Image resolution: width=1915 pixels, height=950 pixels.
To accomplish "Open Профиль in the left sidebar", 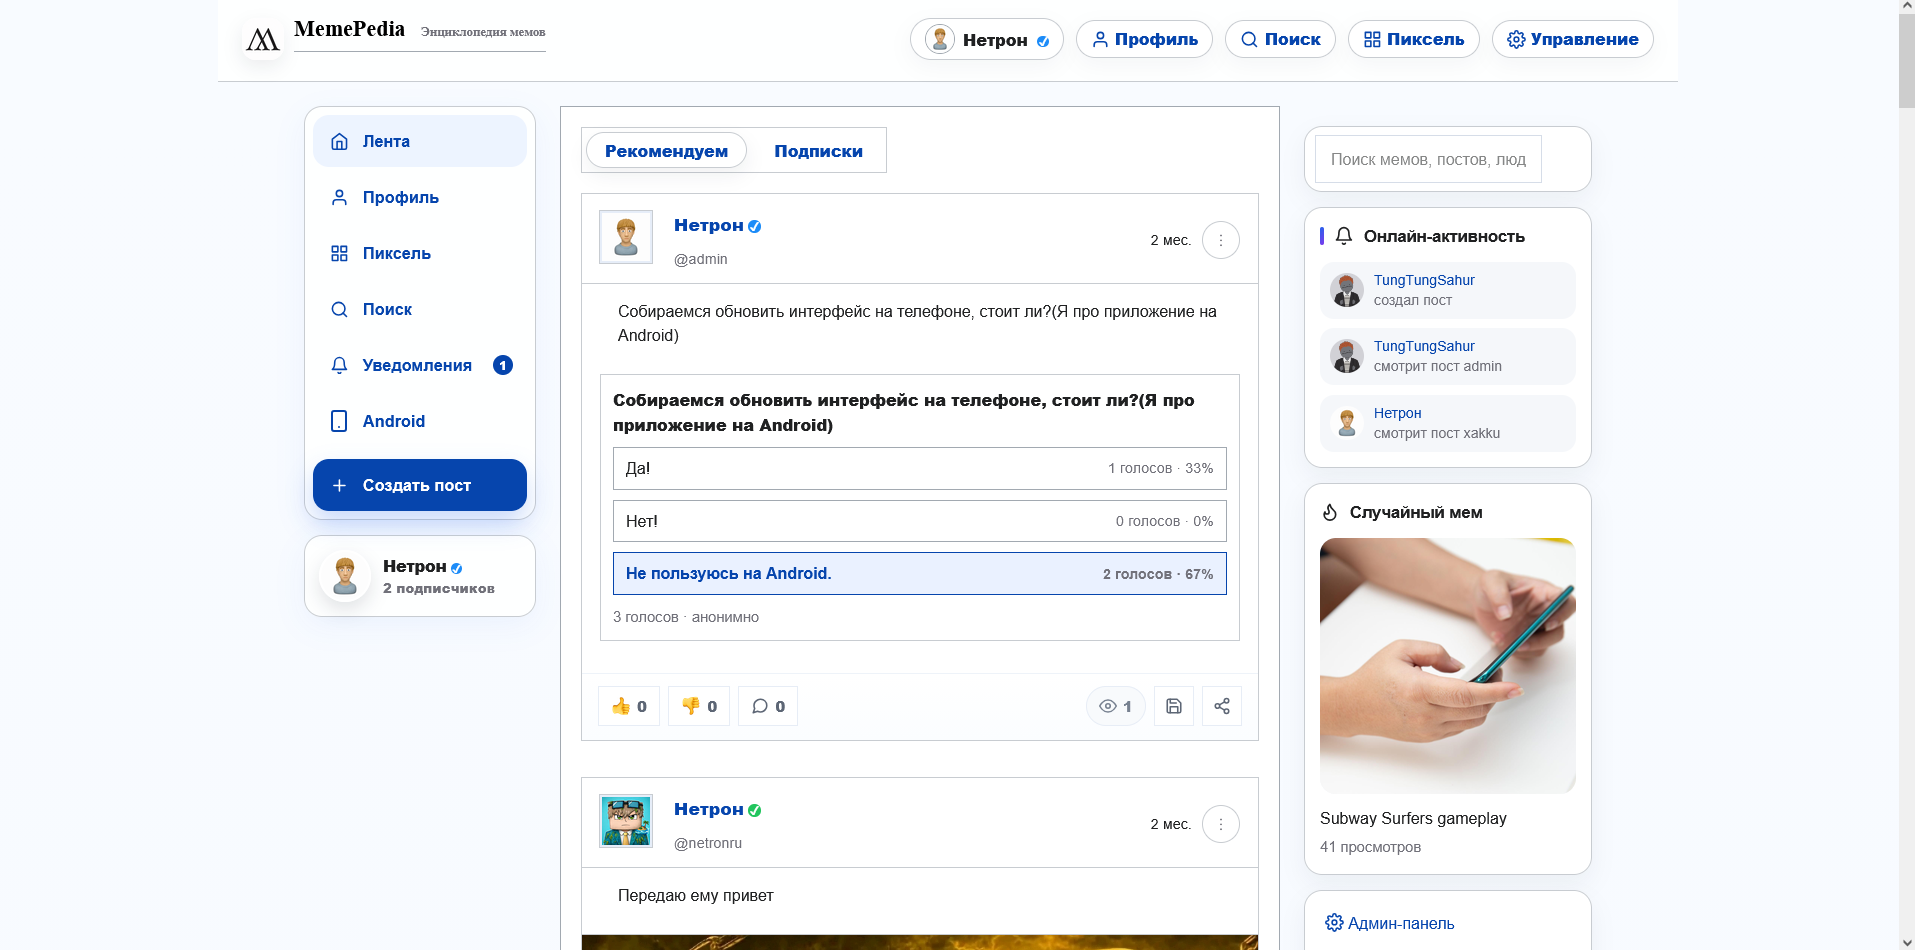I will pyautogui.click(x=420, y=197).
